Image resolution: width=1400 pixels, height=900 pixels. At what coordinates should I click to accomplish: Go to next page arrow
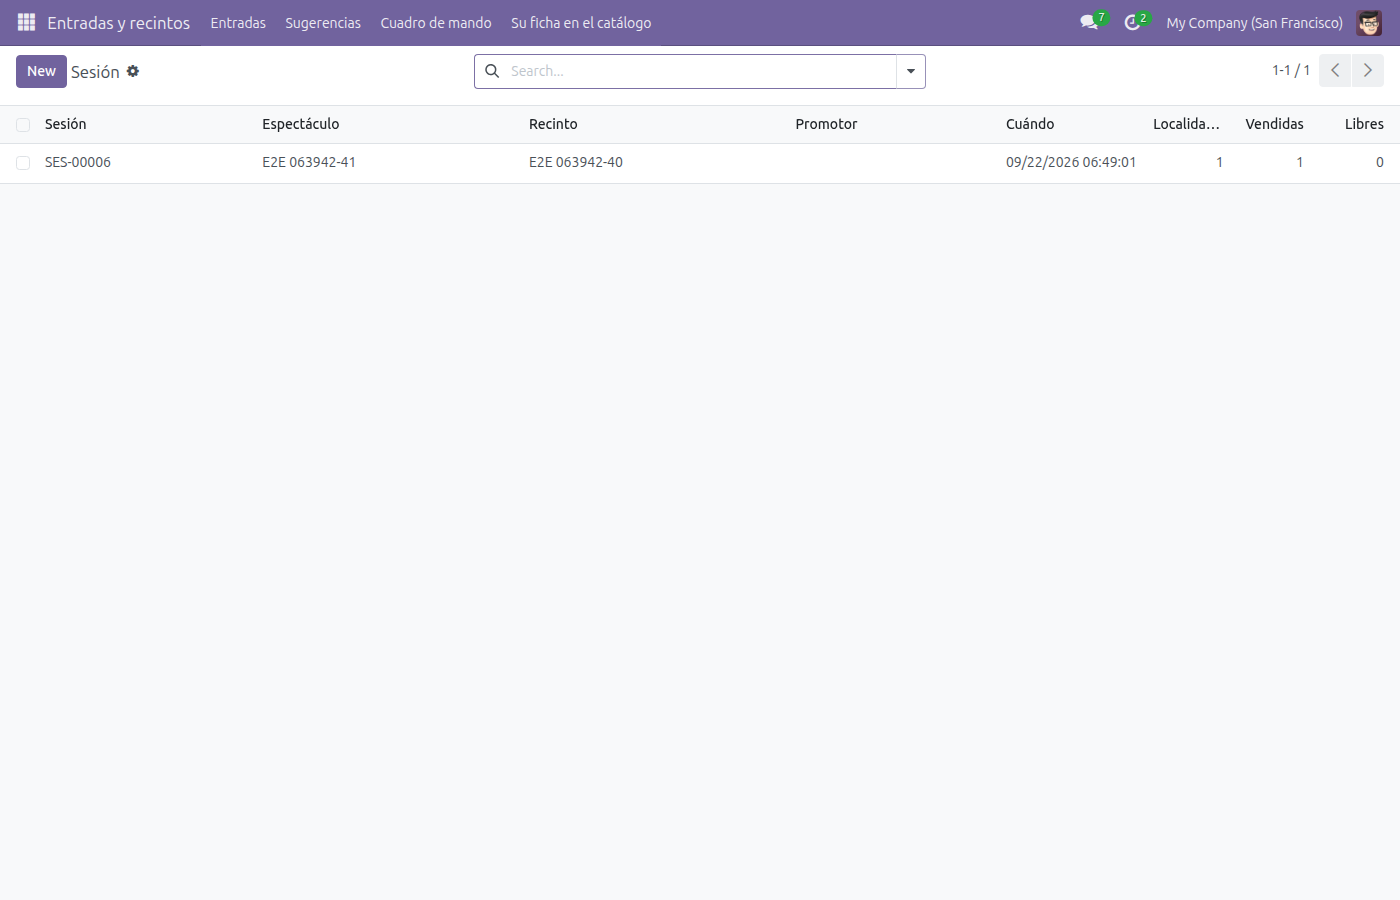pyautogui.click(x=1368, y=71)
